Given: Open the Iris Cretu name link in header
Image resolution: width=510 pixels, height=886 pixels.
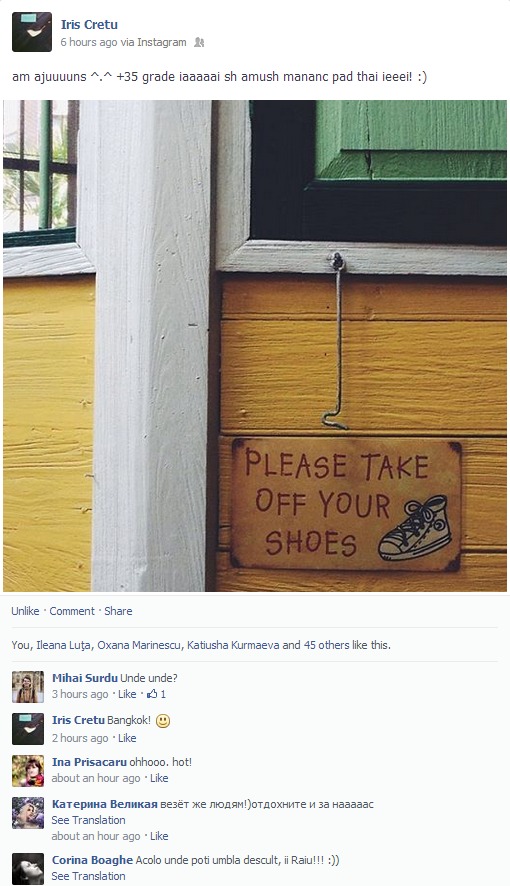Looking at the screenshot, I should tap(89, 25).
